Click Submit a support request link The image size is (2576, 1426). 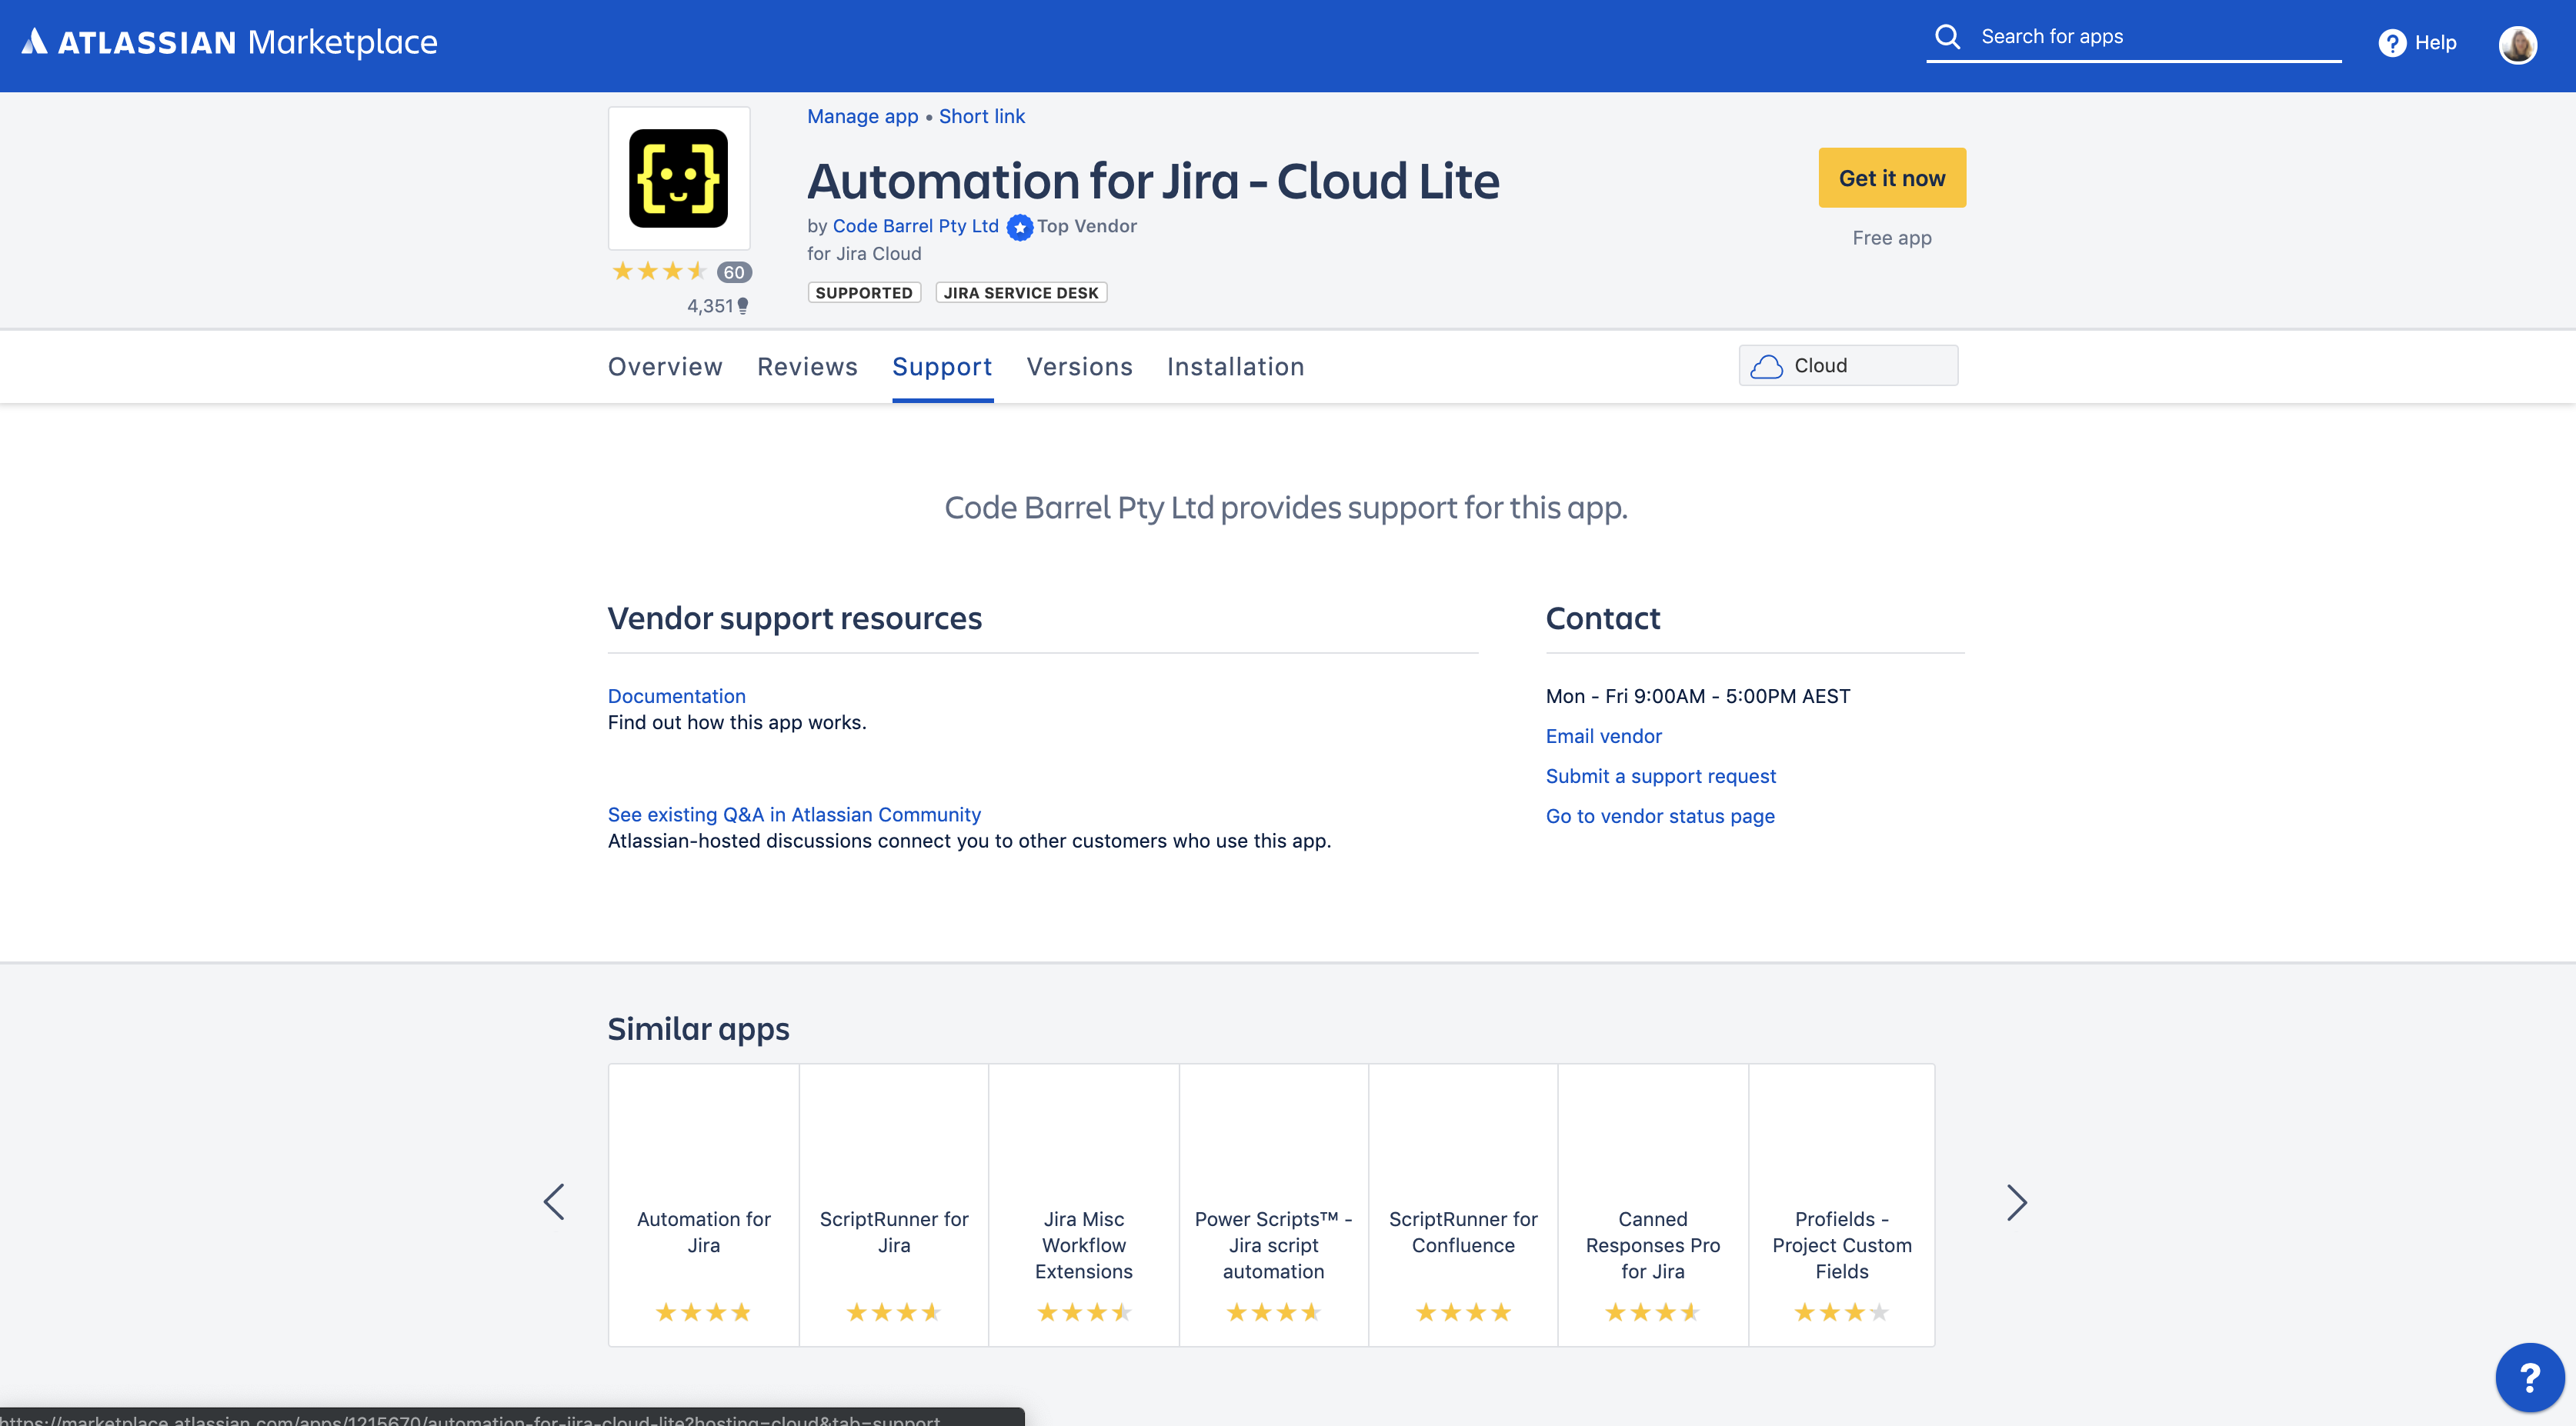click(1660, 776)
